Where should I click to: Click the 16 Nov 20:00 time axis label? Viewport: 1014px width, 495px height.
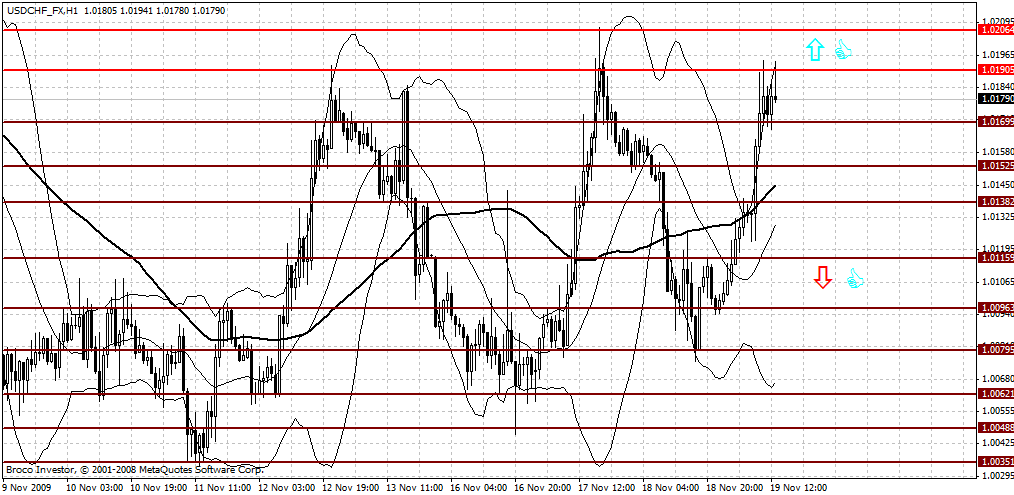coord(542,487)
